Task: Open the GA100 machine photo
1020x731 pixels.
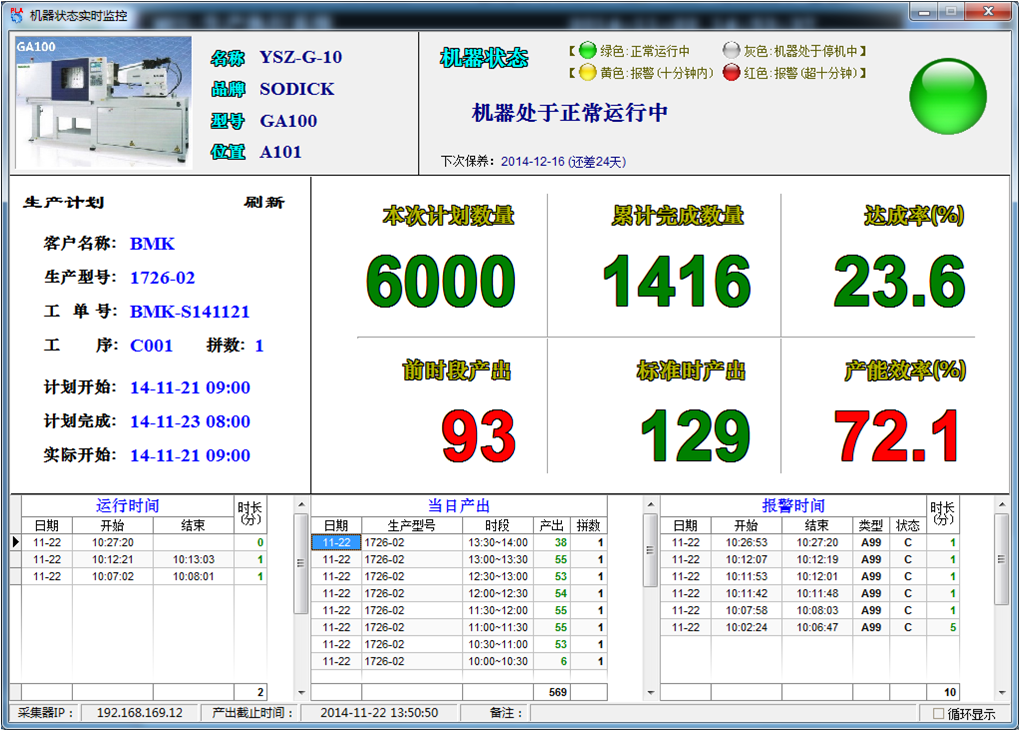Action: click(x=103, y=102)
